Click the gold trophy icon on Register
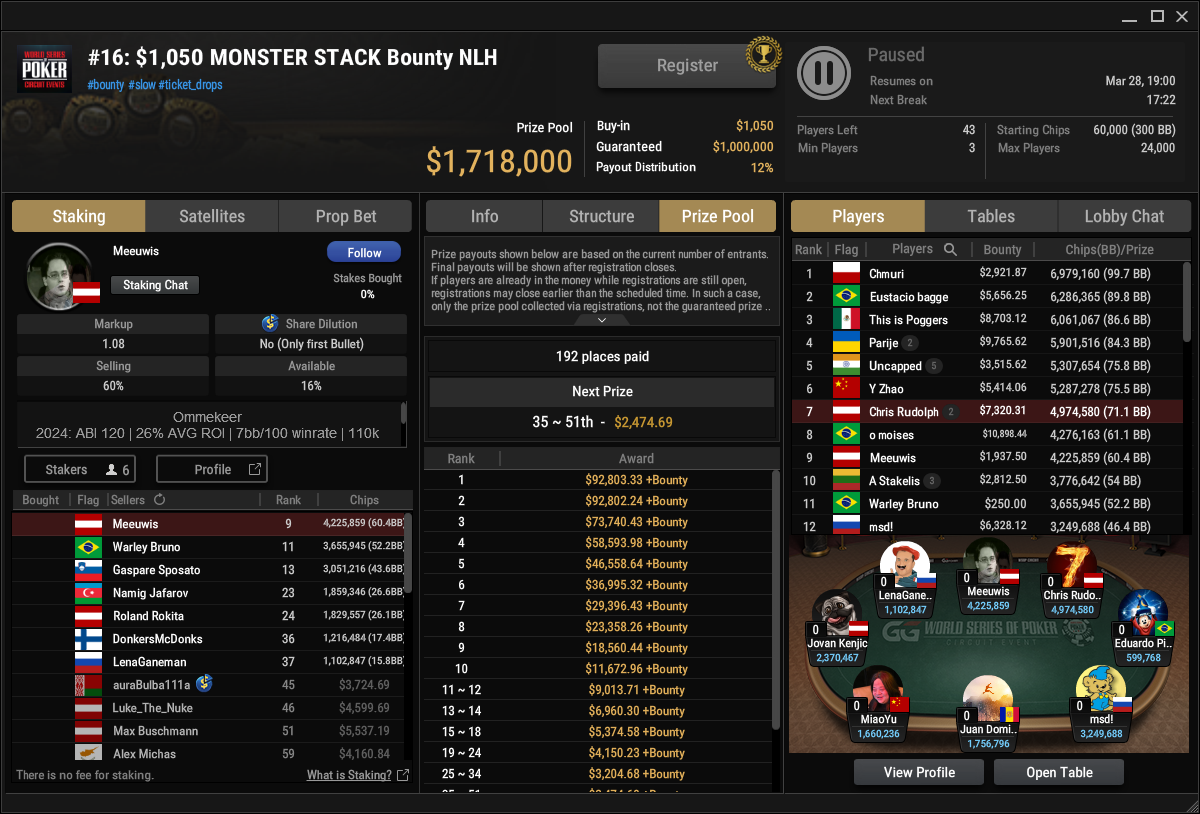 point(763,54)
